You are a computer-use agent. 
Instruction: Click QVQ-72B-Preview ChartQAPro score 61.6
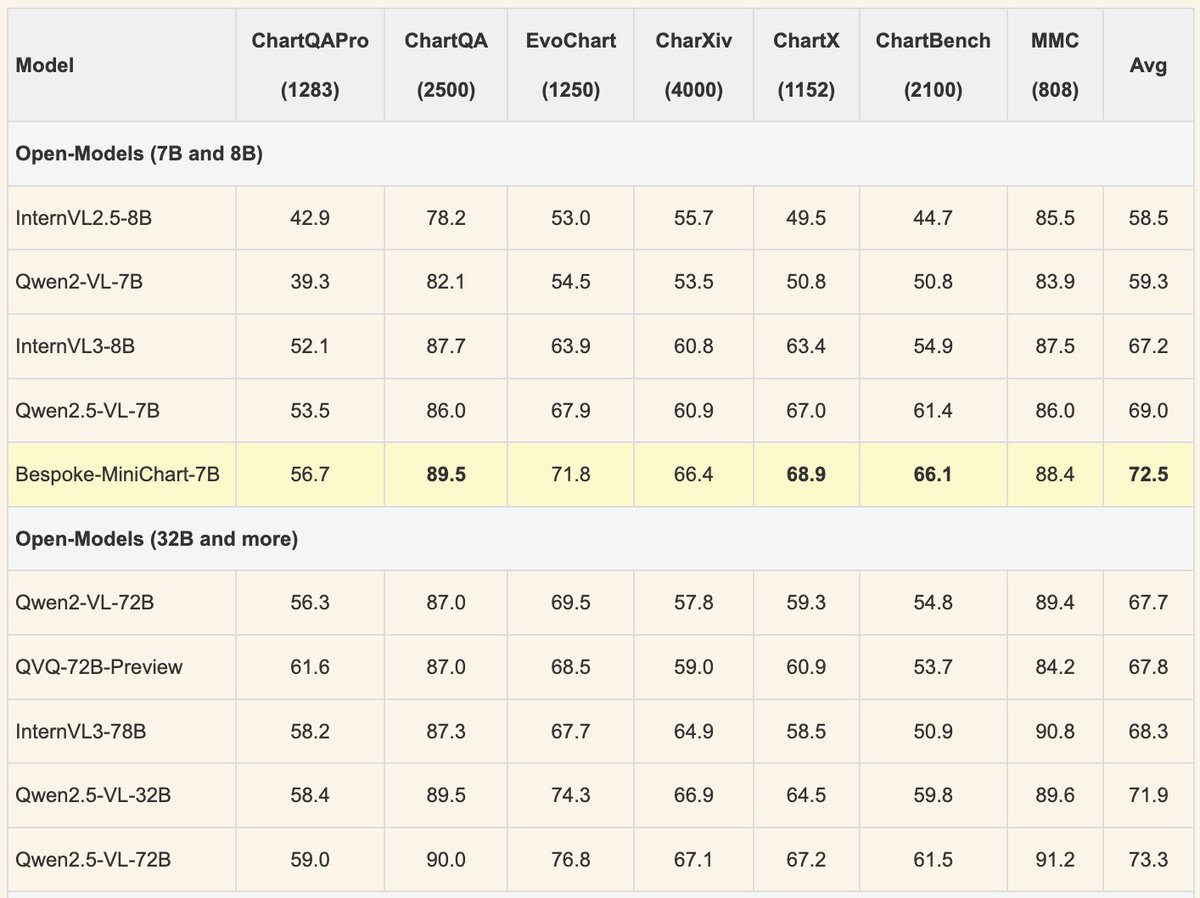310,666
